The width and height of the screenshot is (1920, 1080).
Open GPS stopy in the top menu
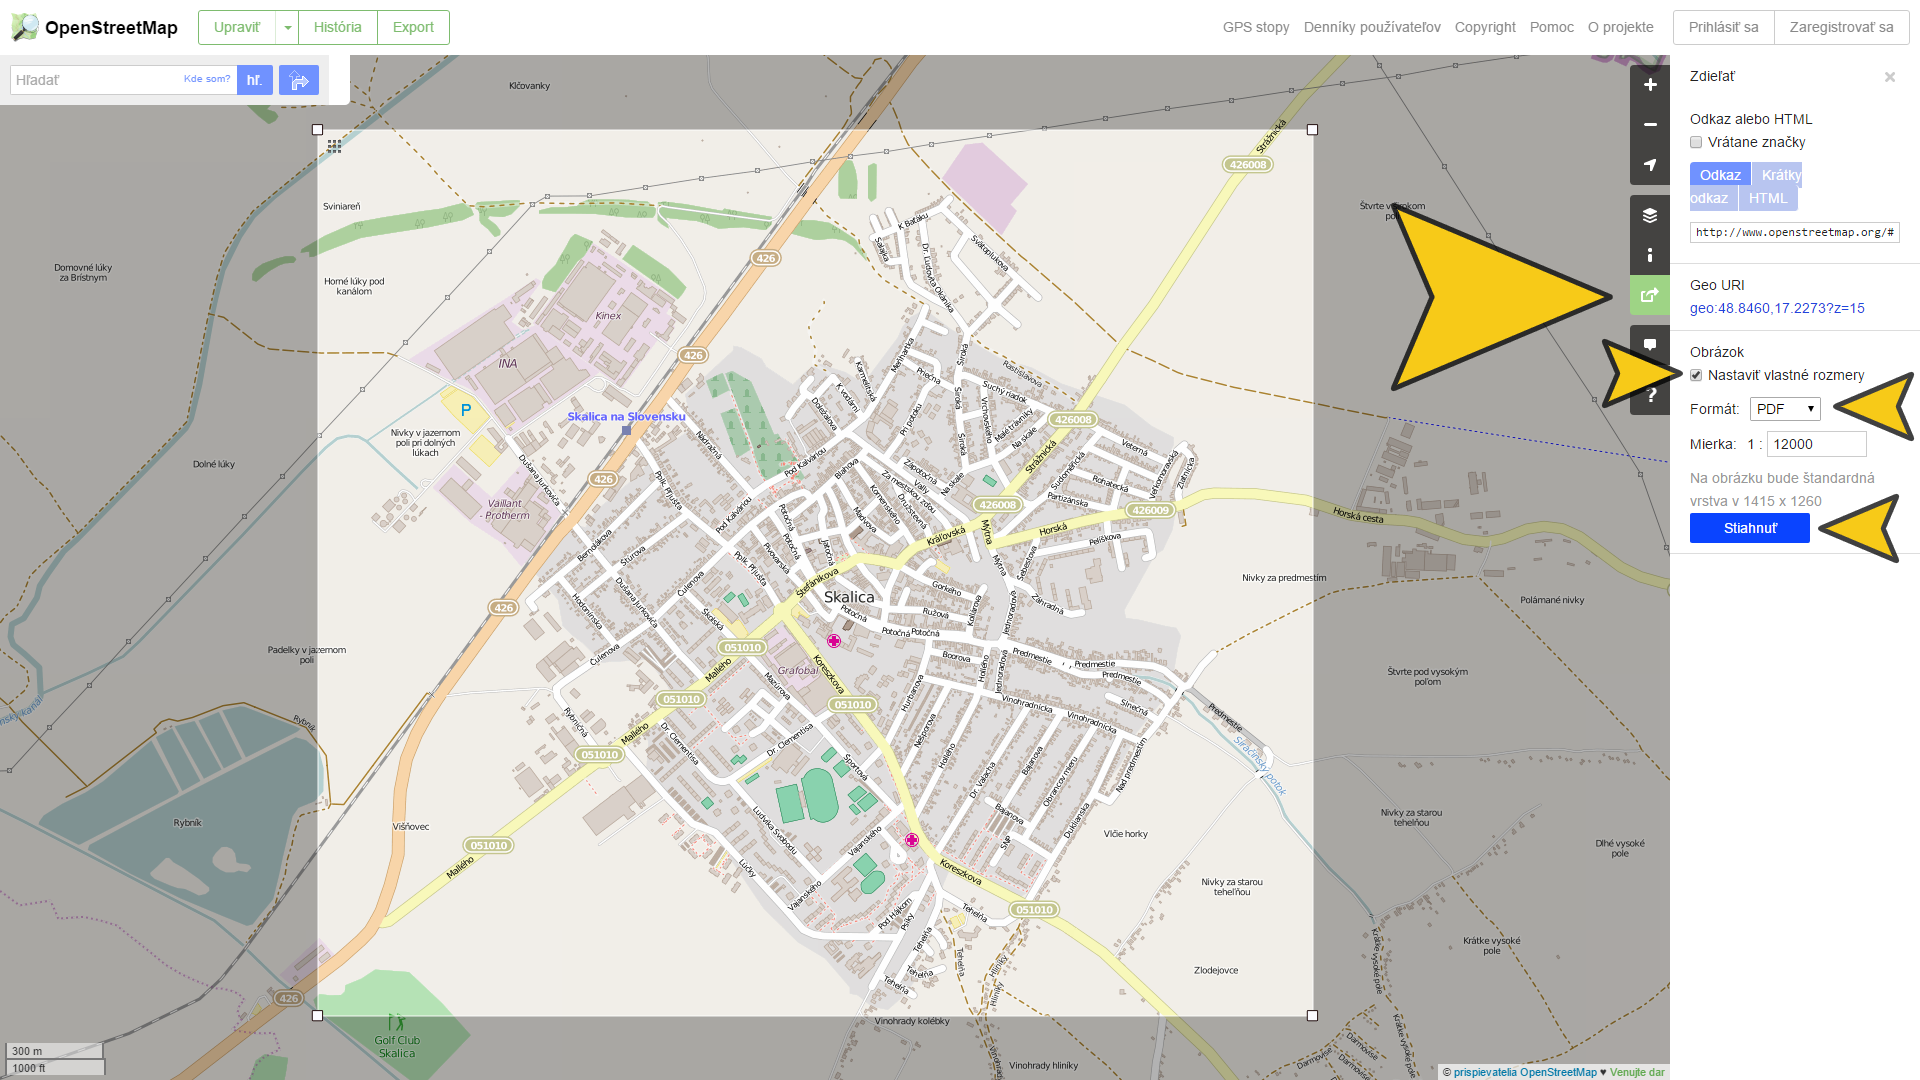(1256, 27)
